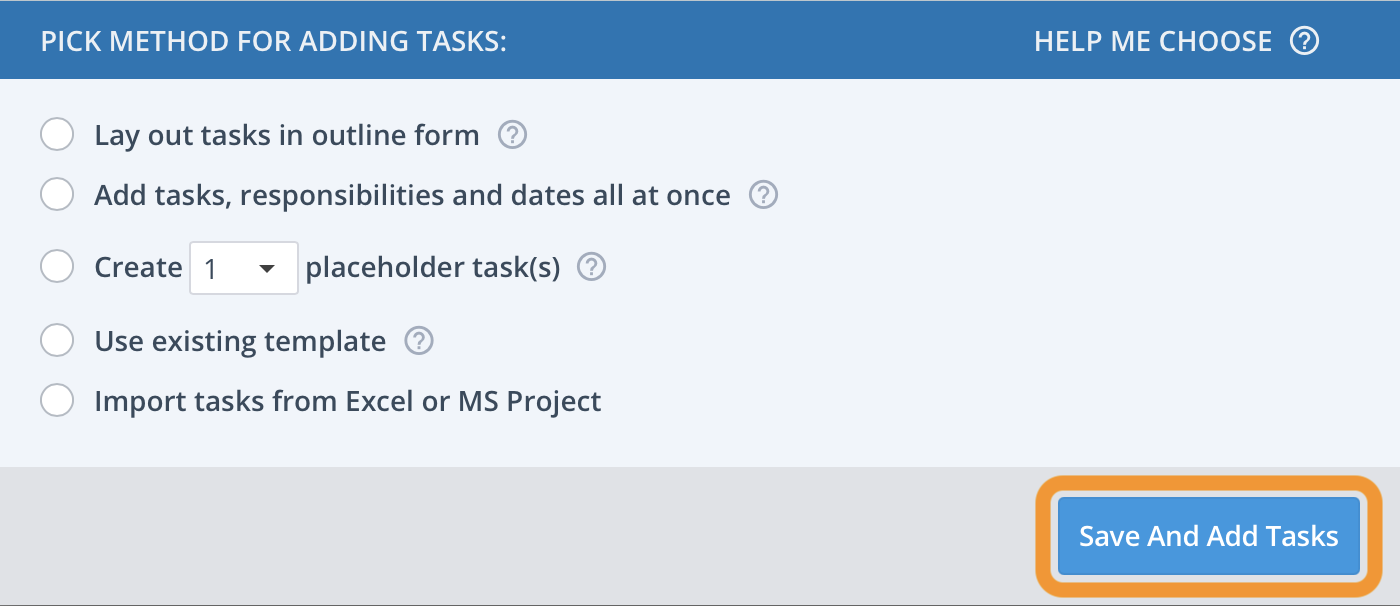Choose 'Add tasks, responsibilities and dates all at once'
This screenshot has width=1400, height=606.
click(x=57, y=194)
